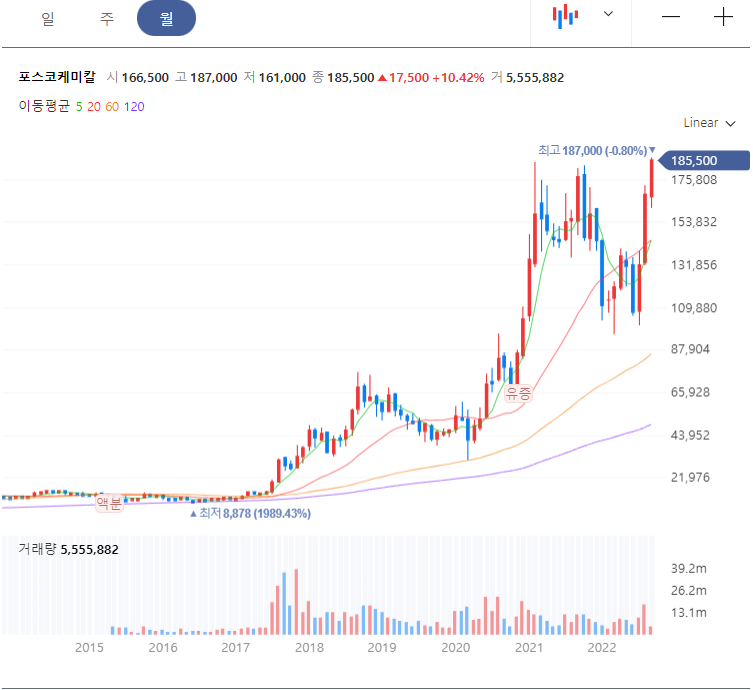The height and width of the screenshot is (690, 753).
Task: Click the 26.2m volume axis label
Action: pos(689,591)
